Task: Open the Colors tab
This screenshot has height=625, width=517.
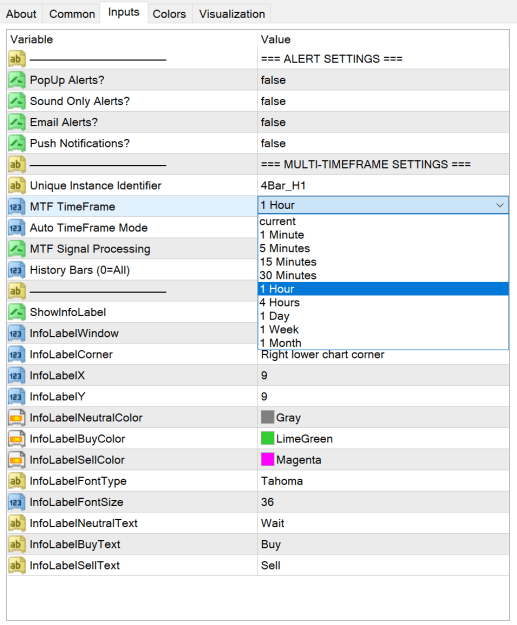Action: 169,14
